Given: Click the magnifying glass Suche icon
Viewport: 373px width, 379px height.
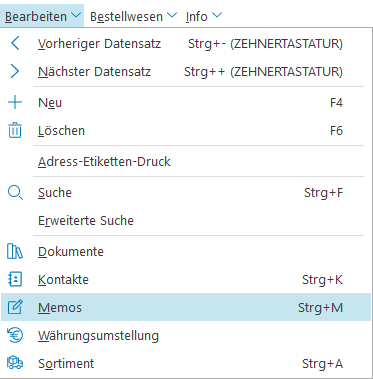Looking at the screenshot, I should click(15, 193).
